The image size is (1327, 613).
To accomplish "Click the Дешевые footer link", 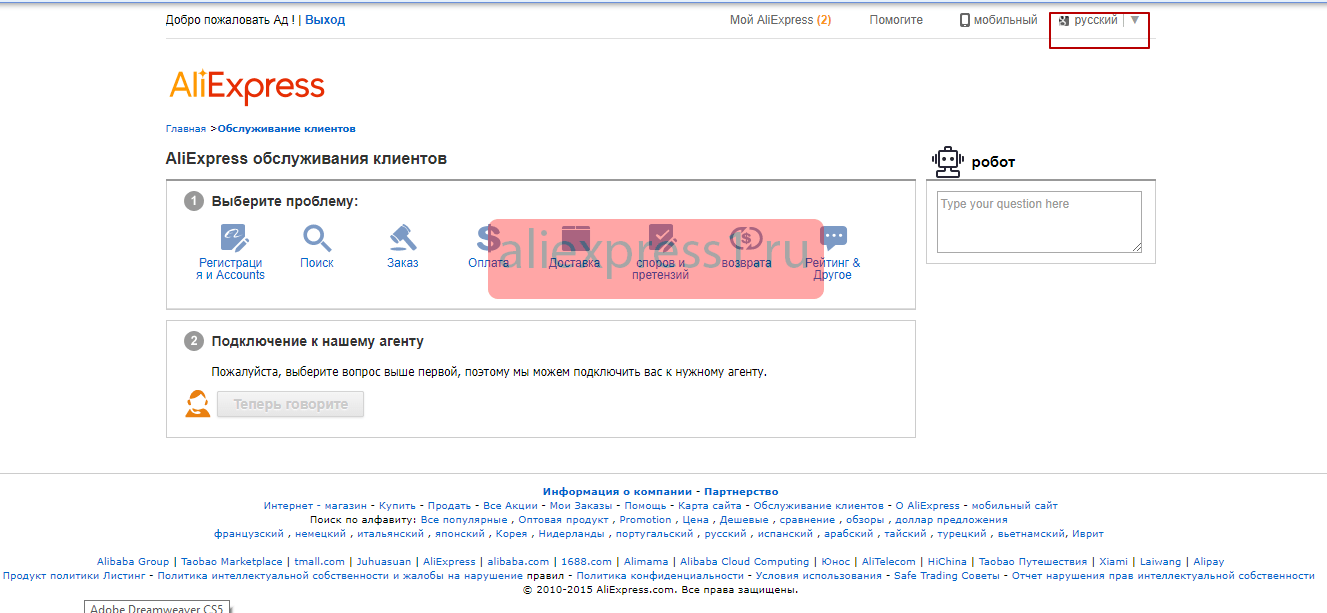I will [745, 520].
